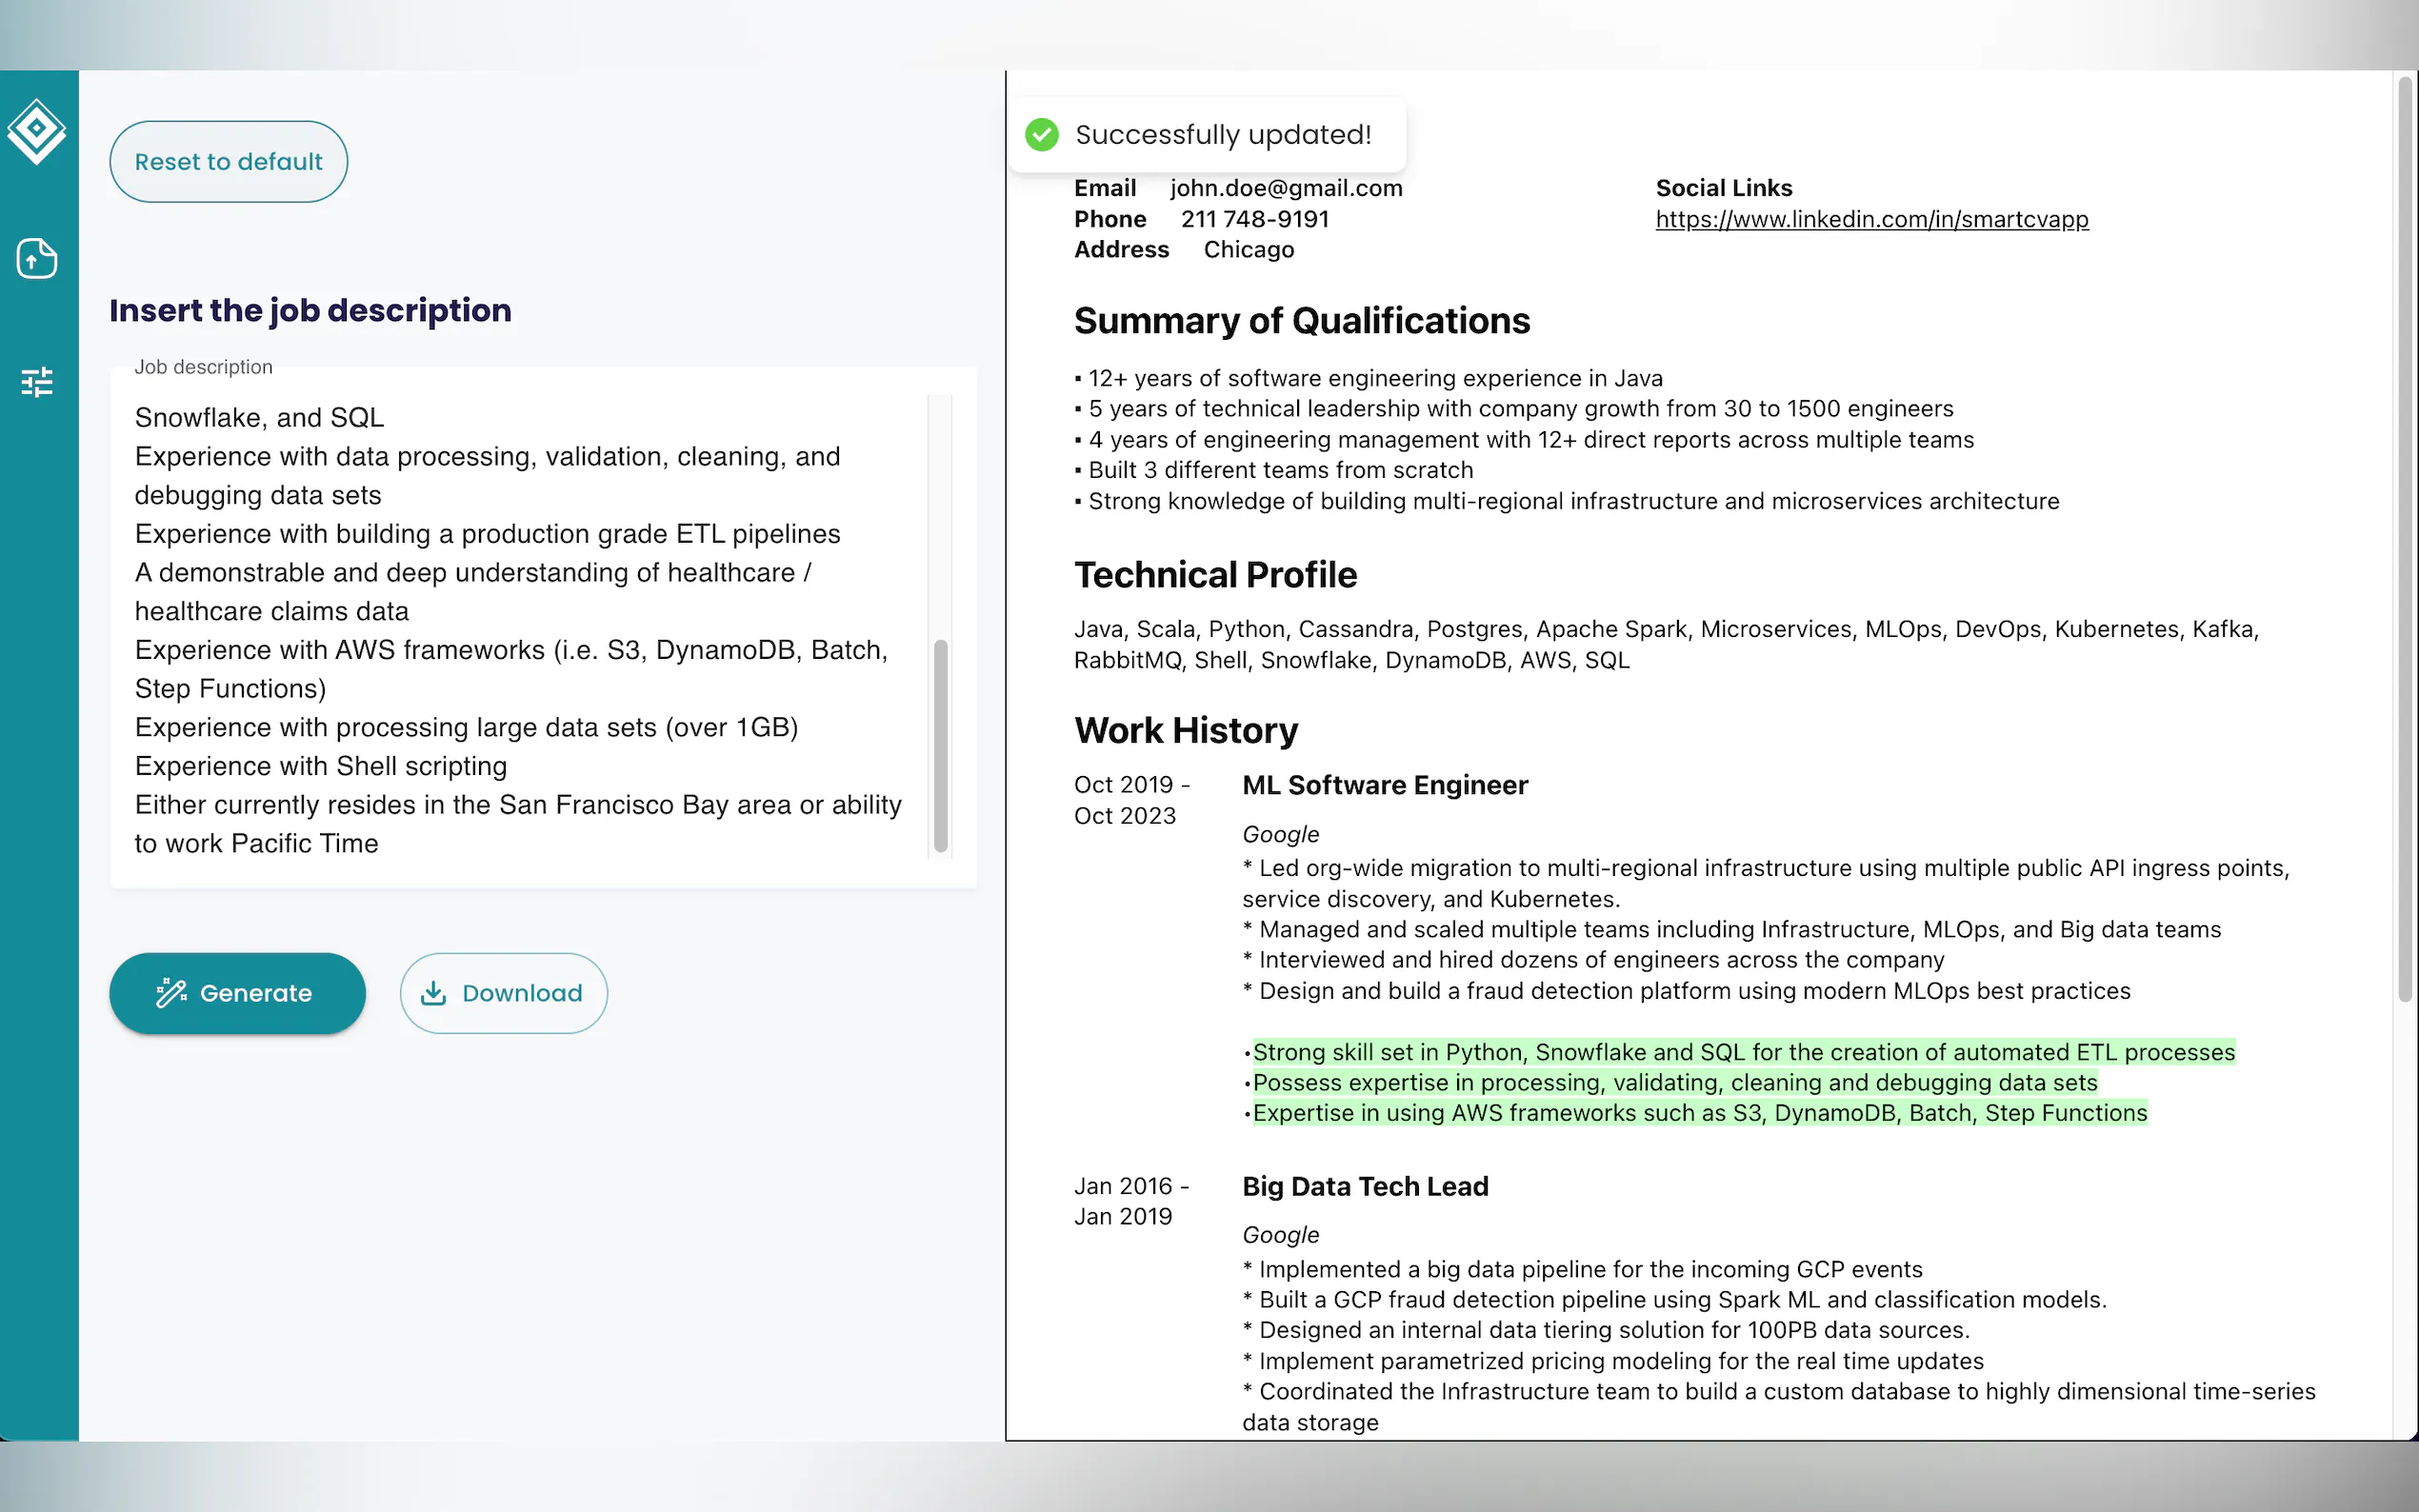This screenshot has height=1512, width=2419.
Task: Select the highlighted Python, Snowflake and SQL line
Action: coord(1743,1052)
